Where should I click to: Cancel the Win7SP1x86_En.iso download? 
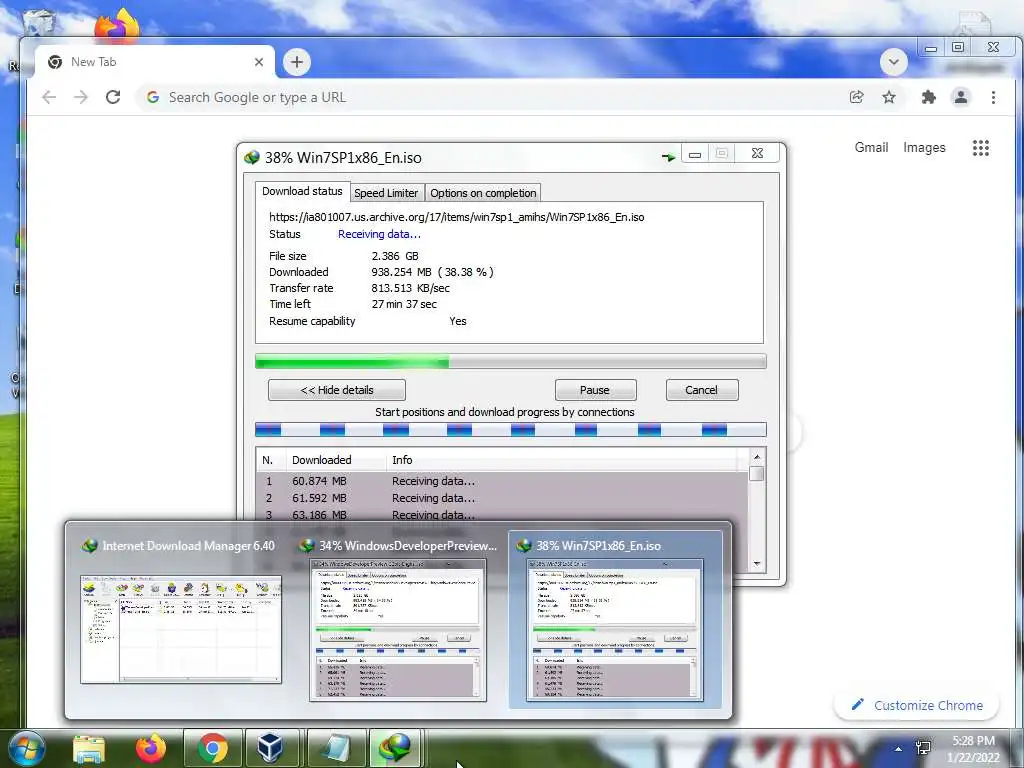pos(701,390)
